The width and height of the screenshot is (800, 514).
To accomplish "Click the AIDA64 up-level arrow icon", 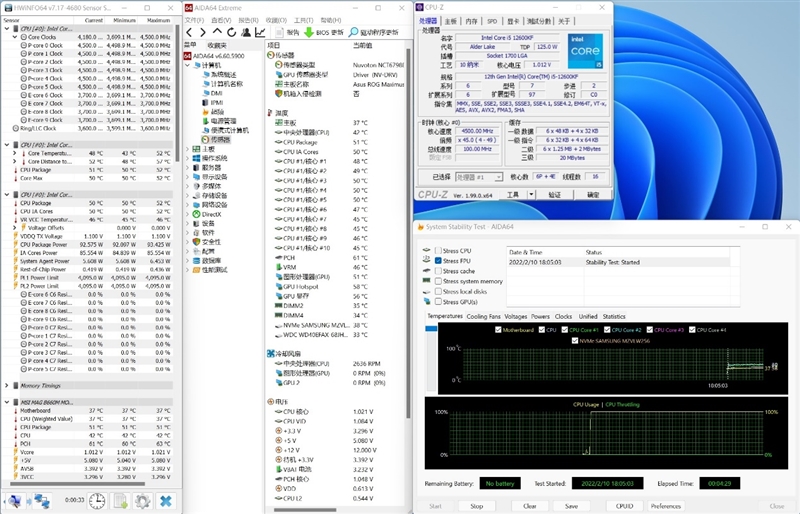I will [x=217, y=32].
